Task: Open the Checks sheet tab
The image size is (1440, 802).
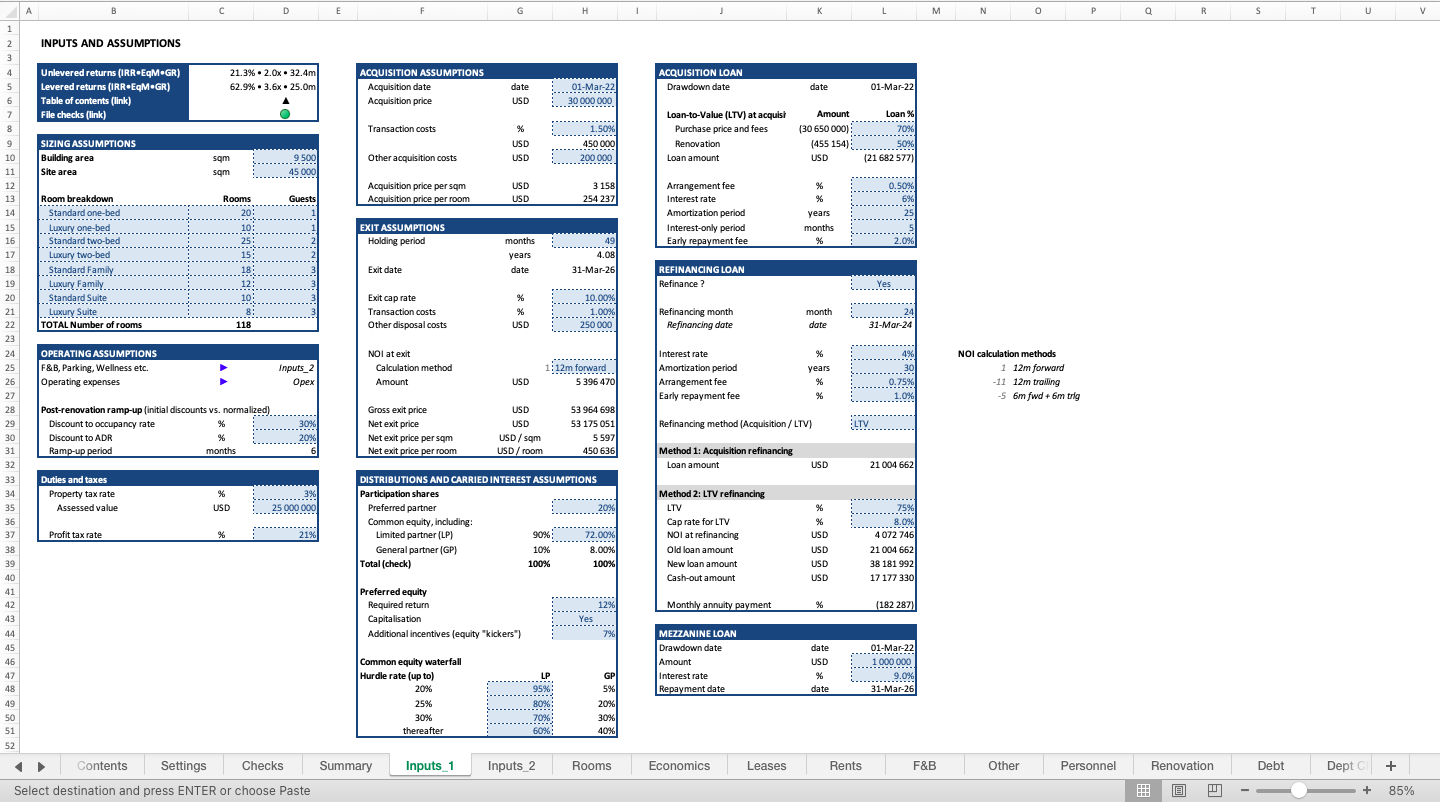Action: [263, 766]
